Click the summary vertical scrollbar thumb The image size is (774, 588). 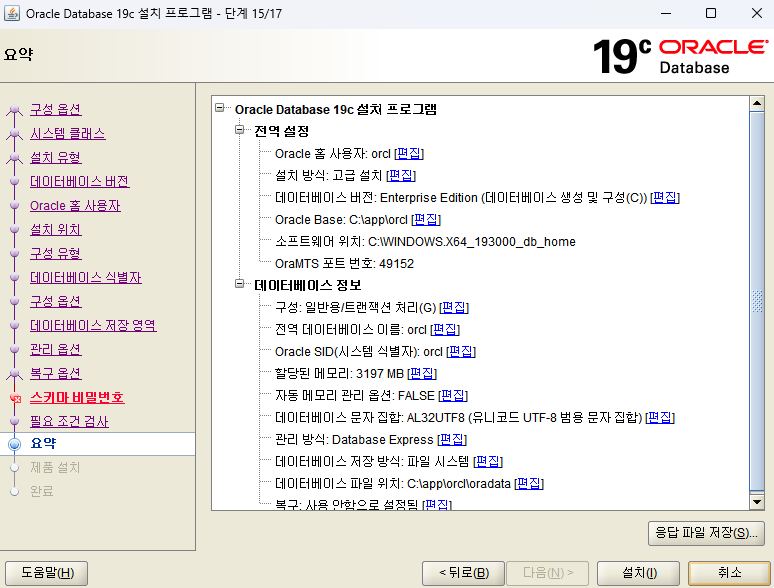pos(757,301)
